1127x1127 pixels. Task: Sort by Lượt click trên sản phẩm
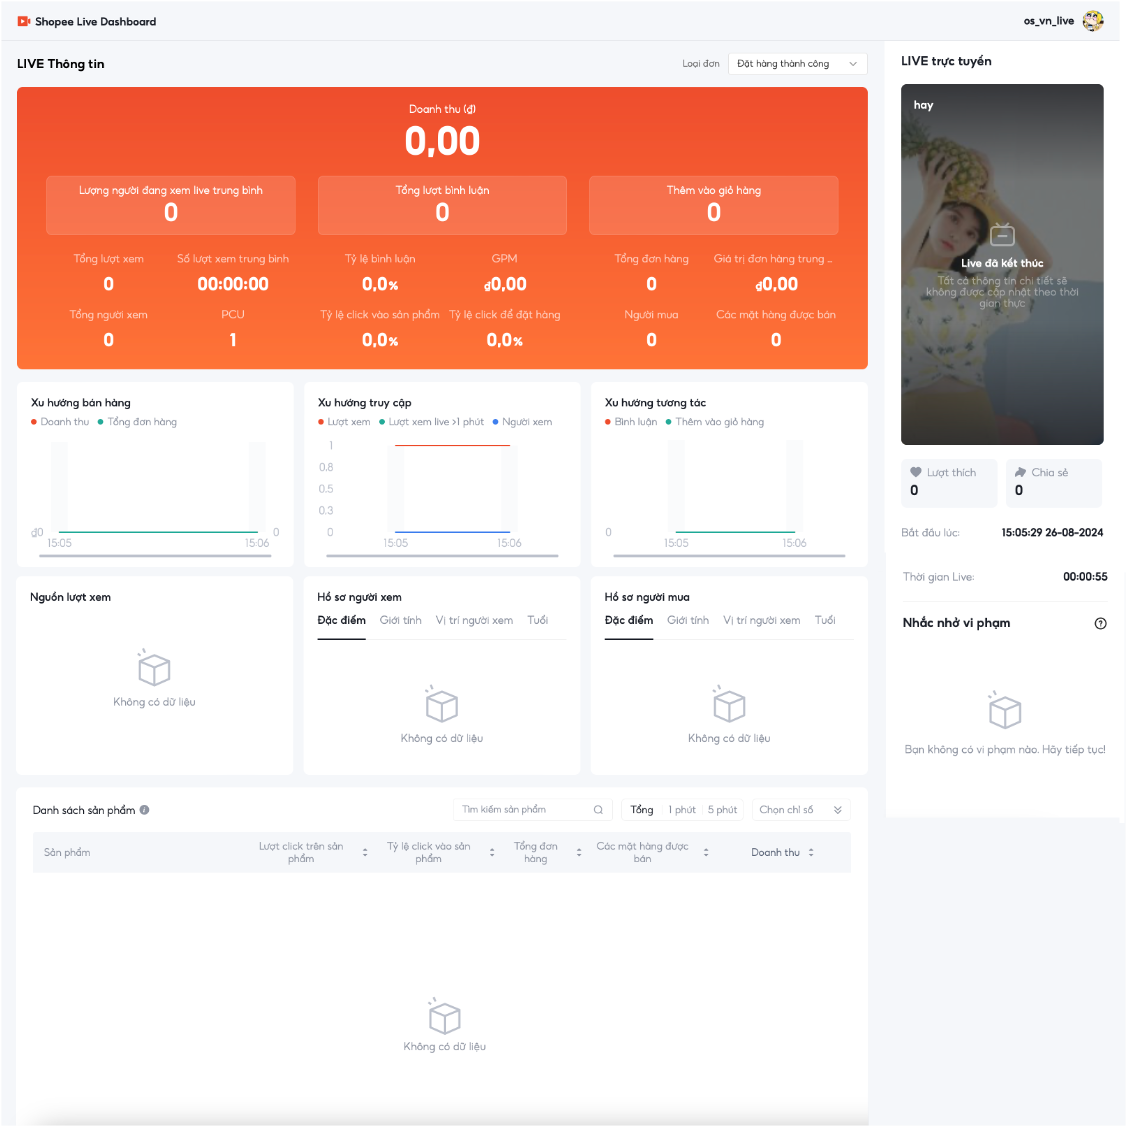coord(365,852)
